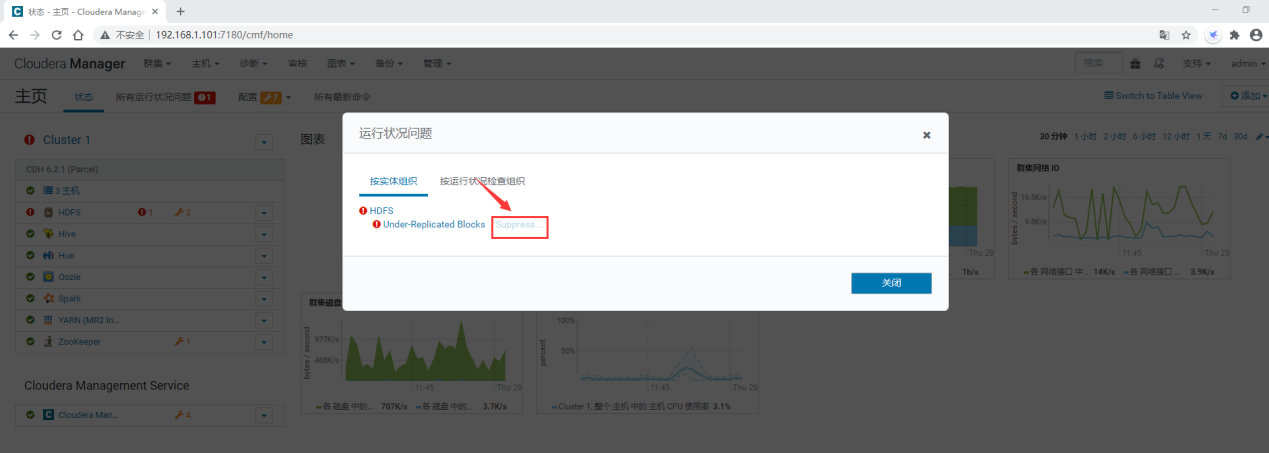The width and height of the screenshot is (1269, 453).
Task: Click Switch to Table View
Action: 1153,96
